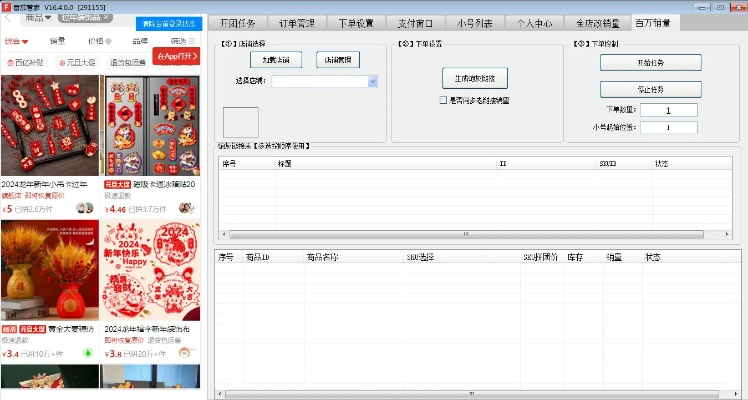Open the 筛选 filter menu icon
Screen dimensions: 748x400
[193, 42]
